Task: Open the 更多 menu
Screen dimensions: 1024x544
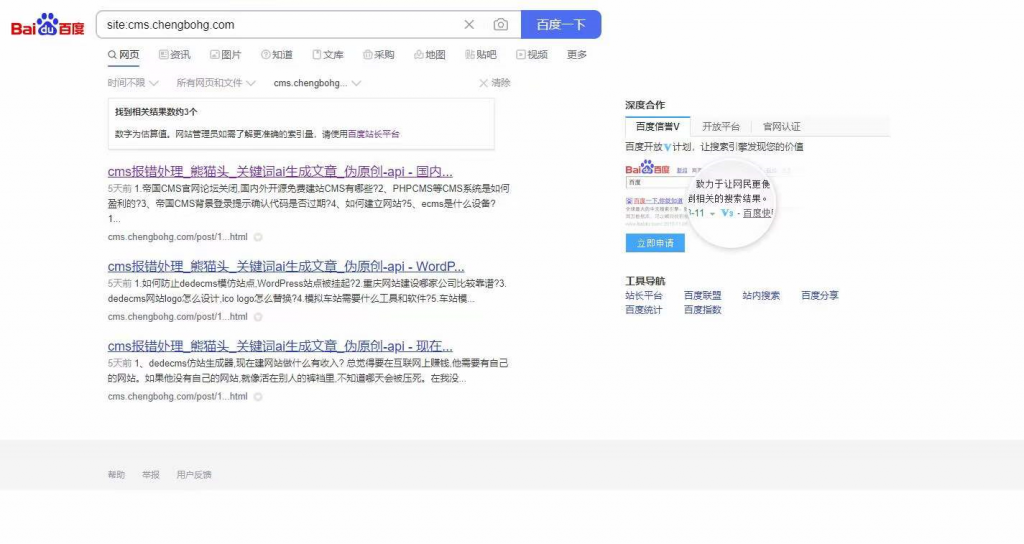Action: tap(577, 55)
